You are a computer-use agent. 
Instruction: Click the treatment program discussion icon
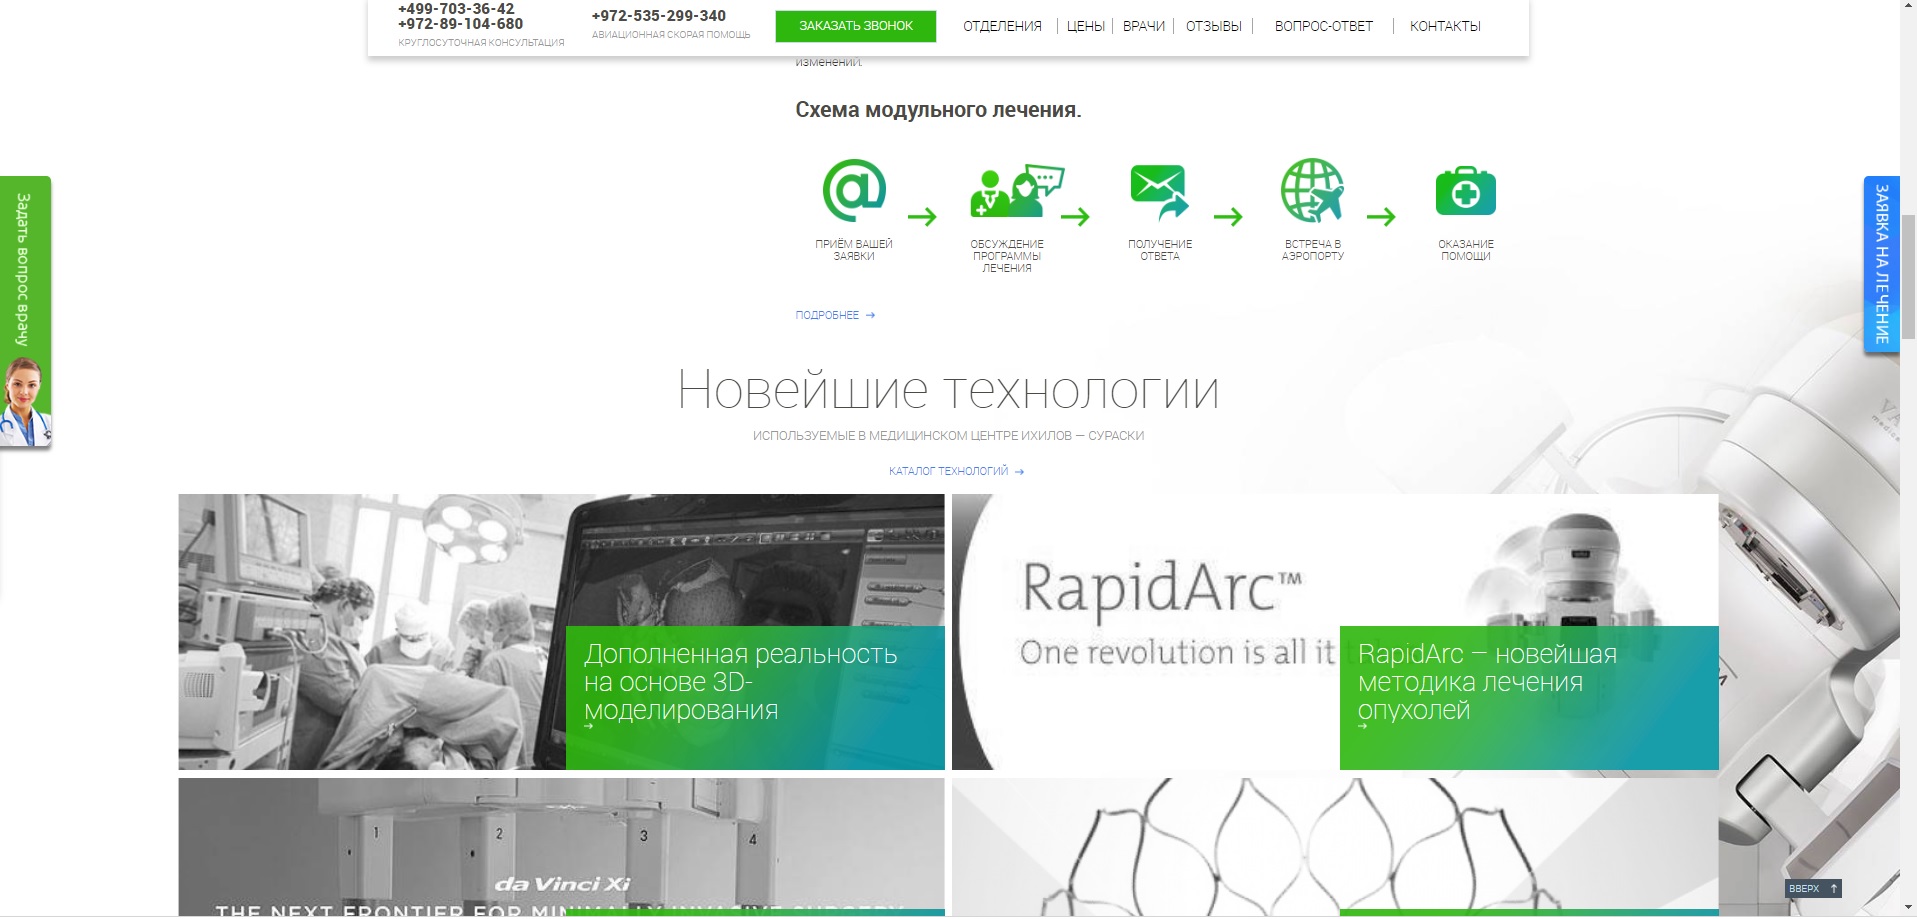click(1016, 190)
